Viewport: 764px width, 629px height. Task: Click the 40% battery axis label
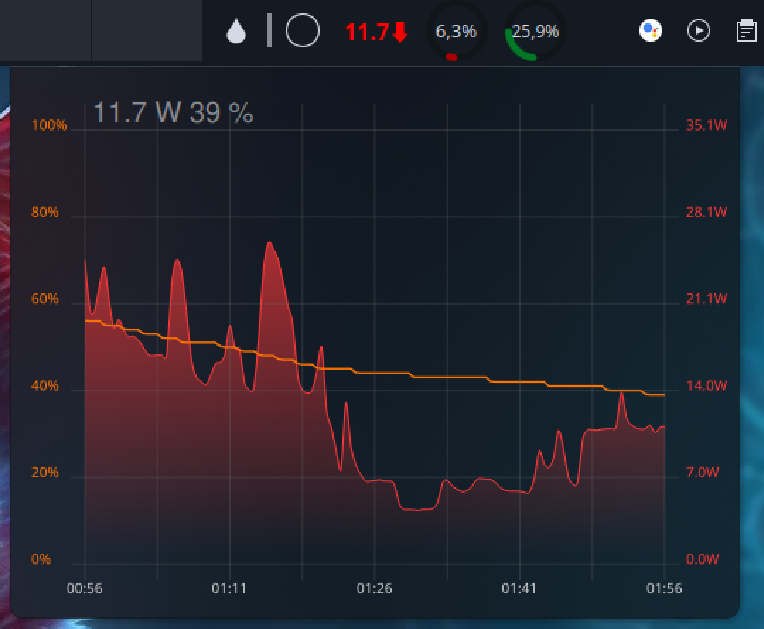point(45,386)
